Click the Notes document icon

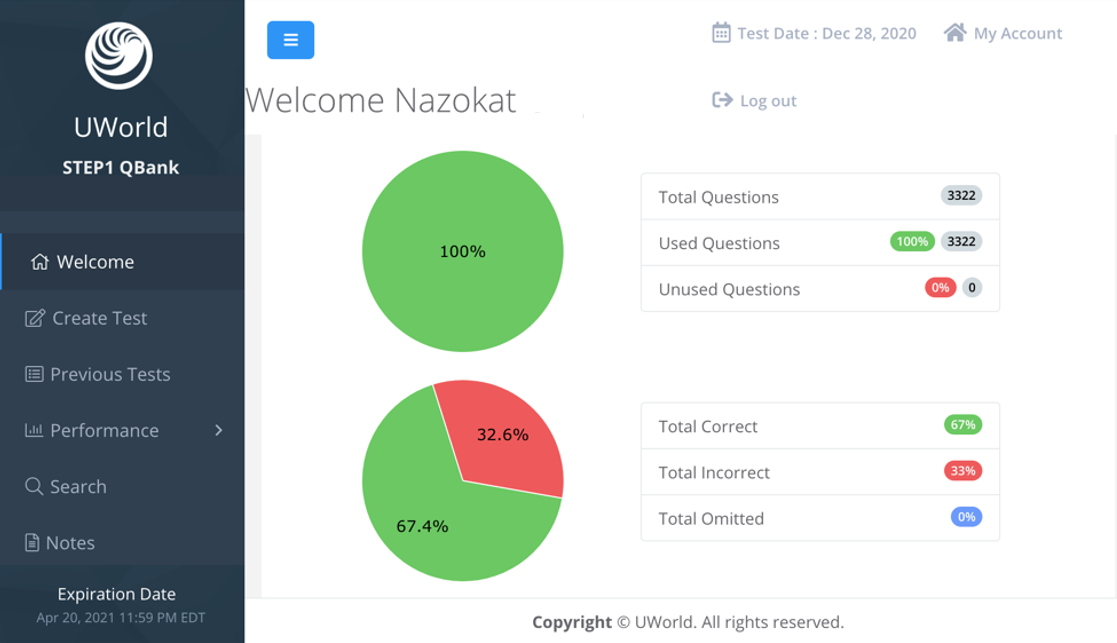[x=32, y=543]
